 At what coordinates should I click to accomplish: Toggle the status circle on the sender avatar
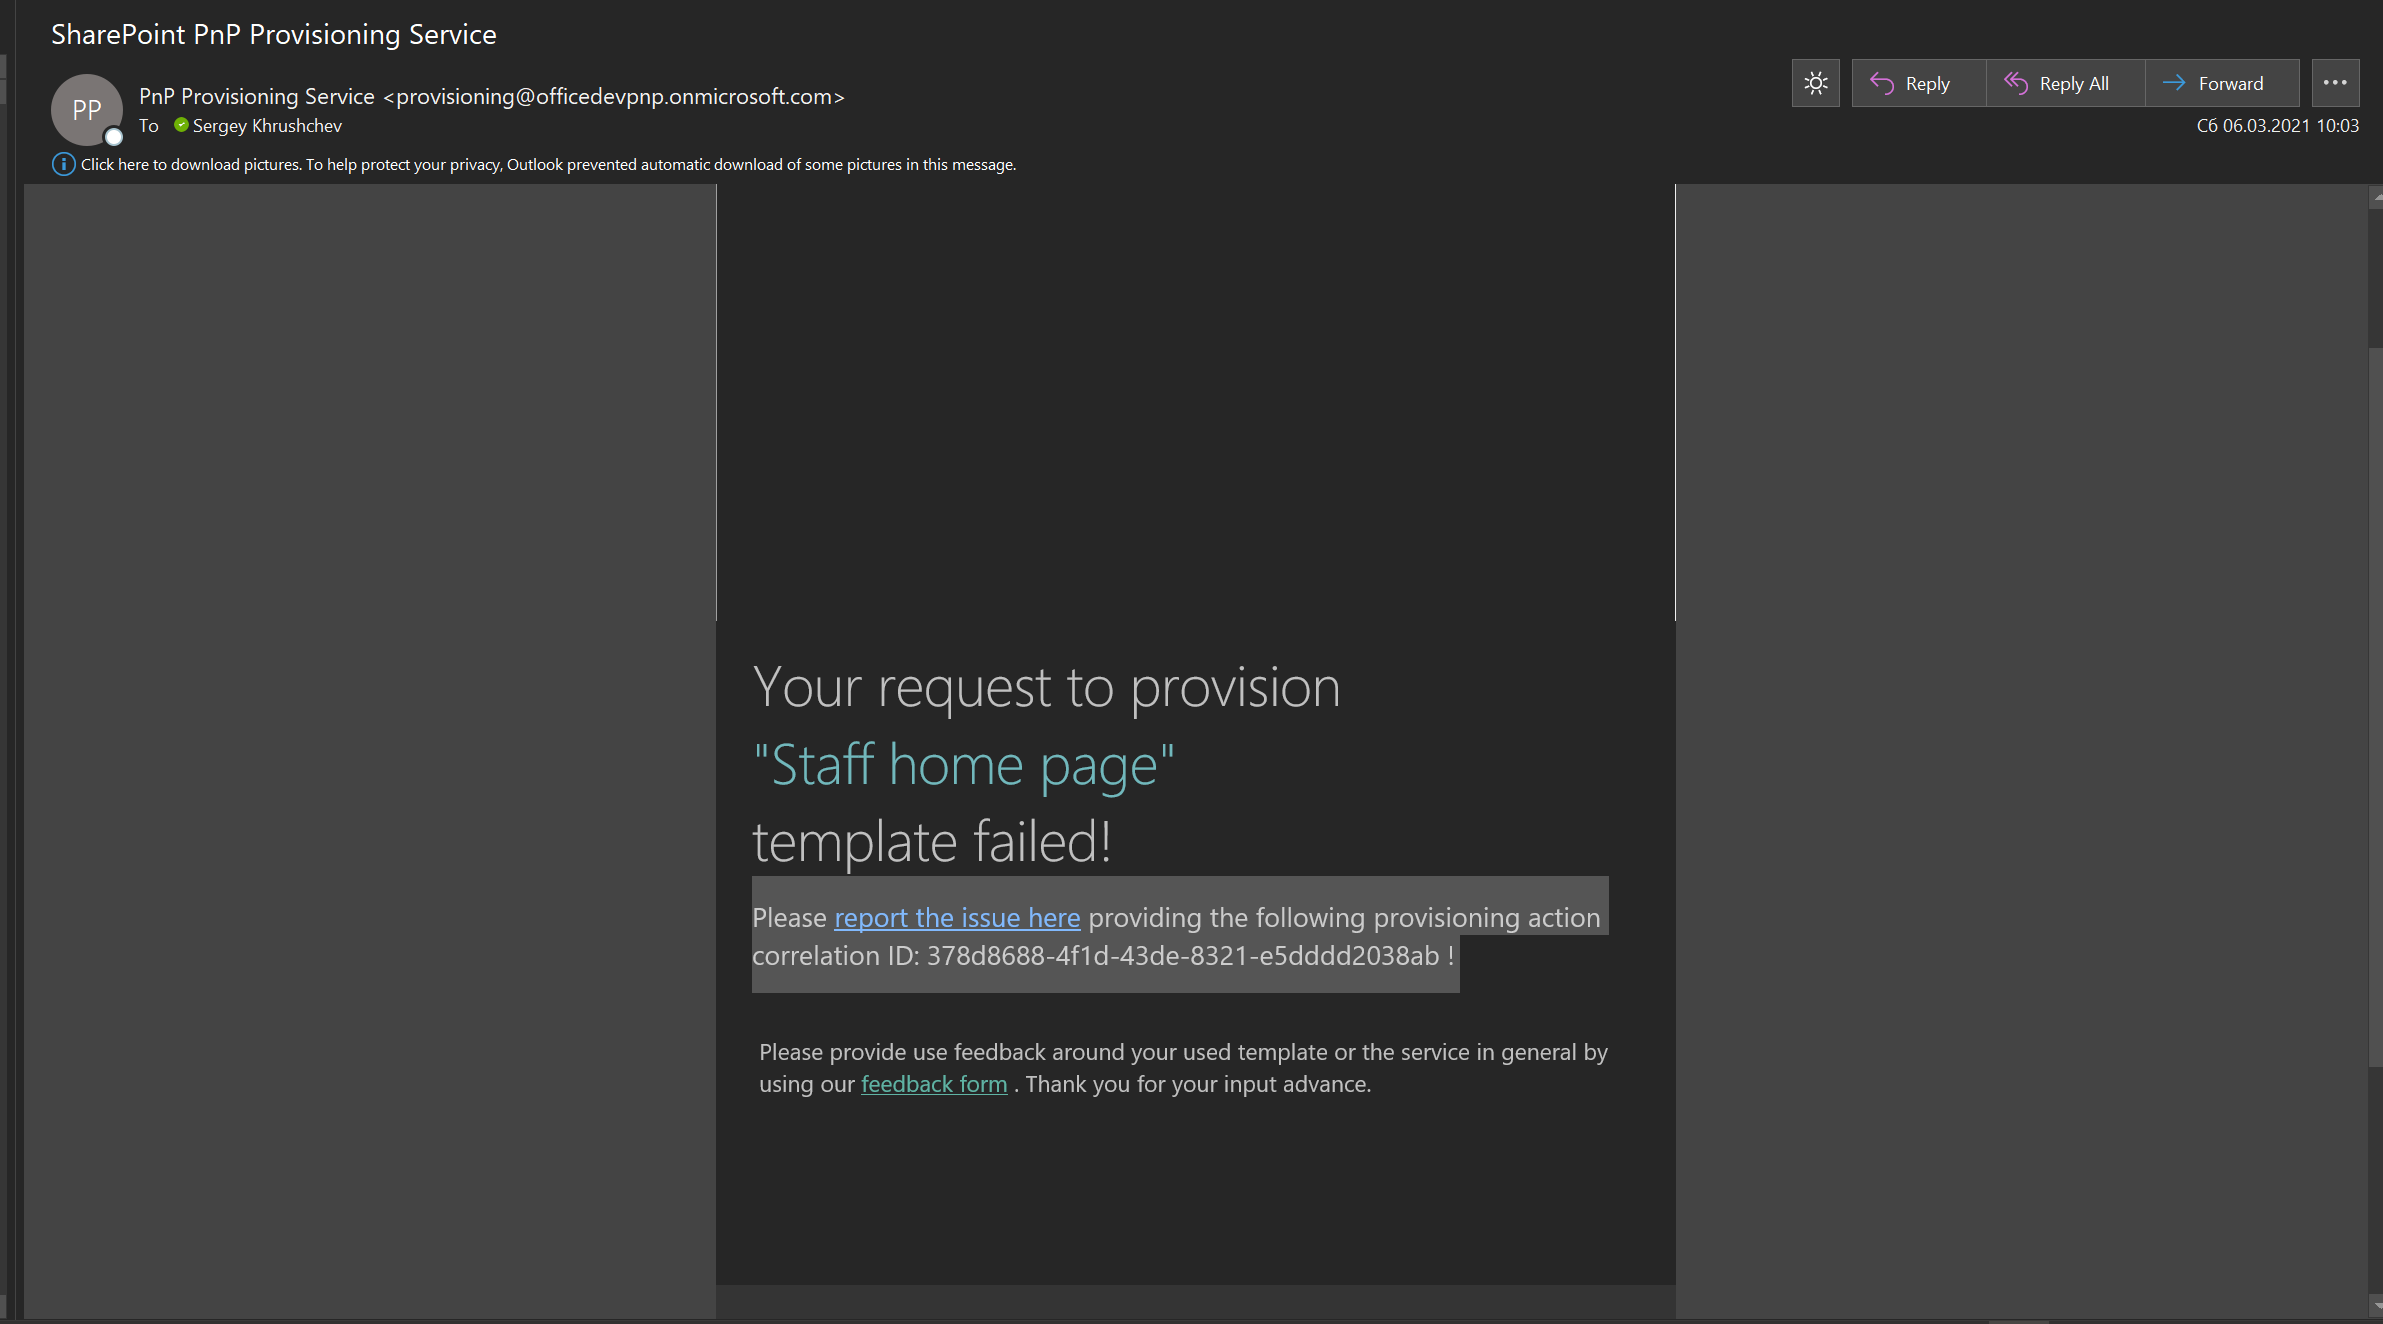(114, 137)
